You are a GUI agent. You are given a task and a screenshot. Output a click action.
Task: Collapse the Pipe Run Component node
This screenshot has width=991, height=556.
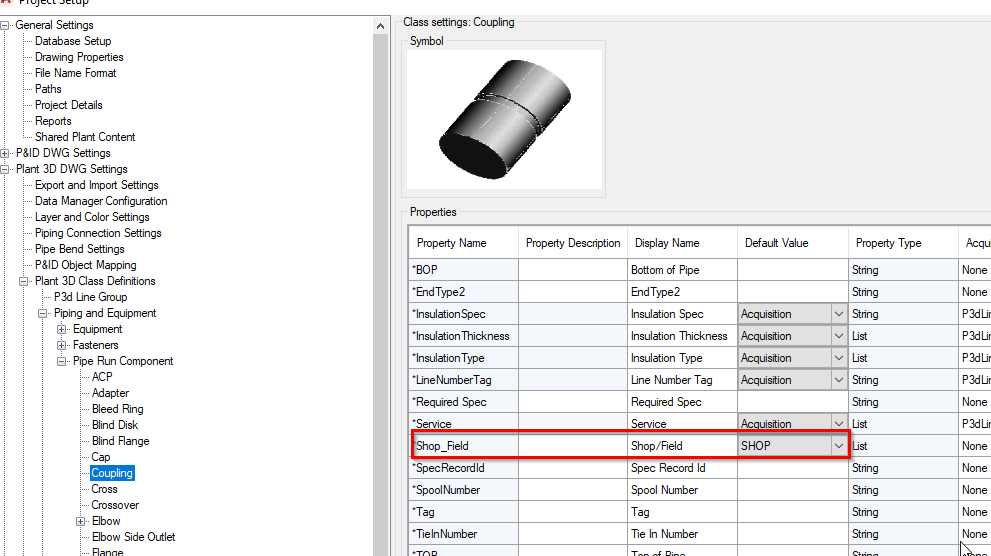pyautogui.click(x=61, y=361)
